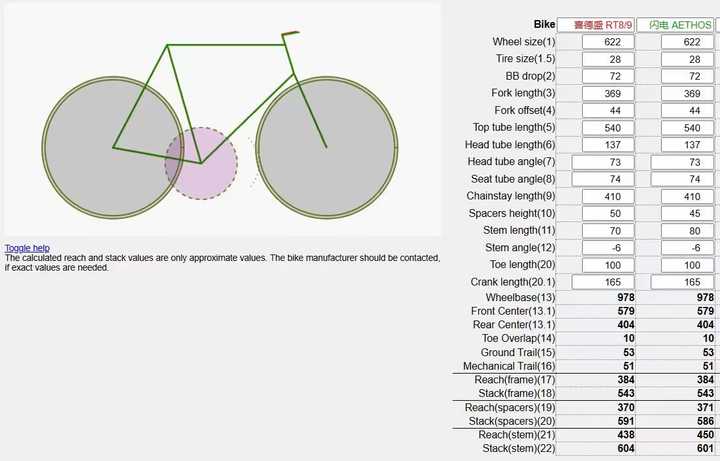Click Toe length field of AETHOS bike
Image resolution: width=720 pixels, height=461 pixels.
686,265
